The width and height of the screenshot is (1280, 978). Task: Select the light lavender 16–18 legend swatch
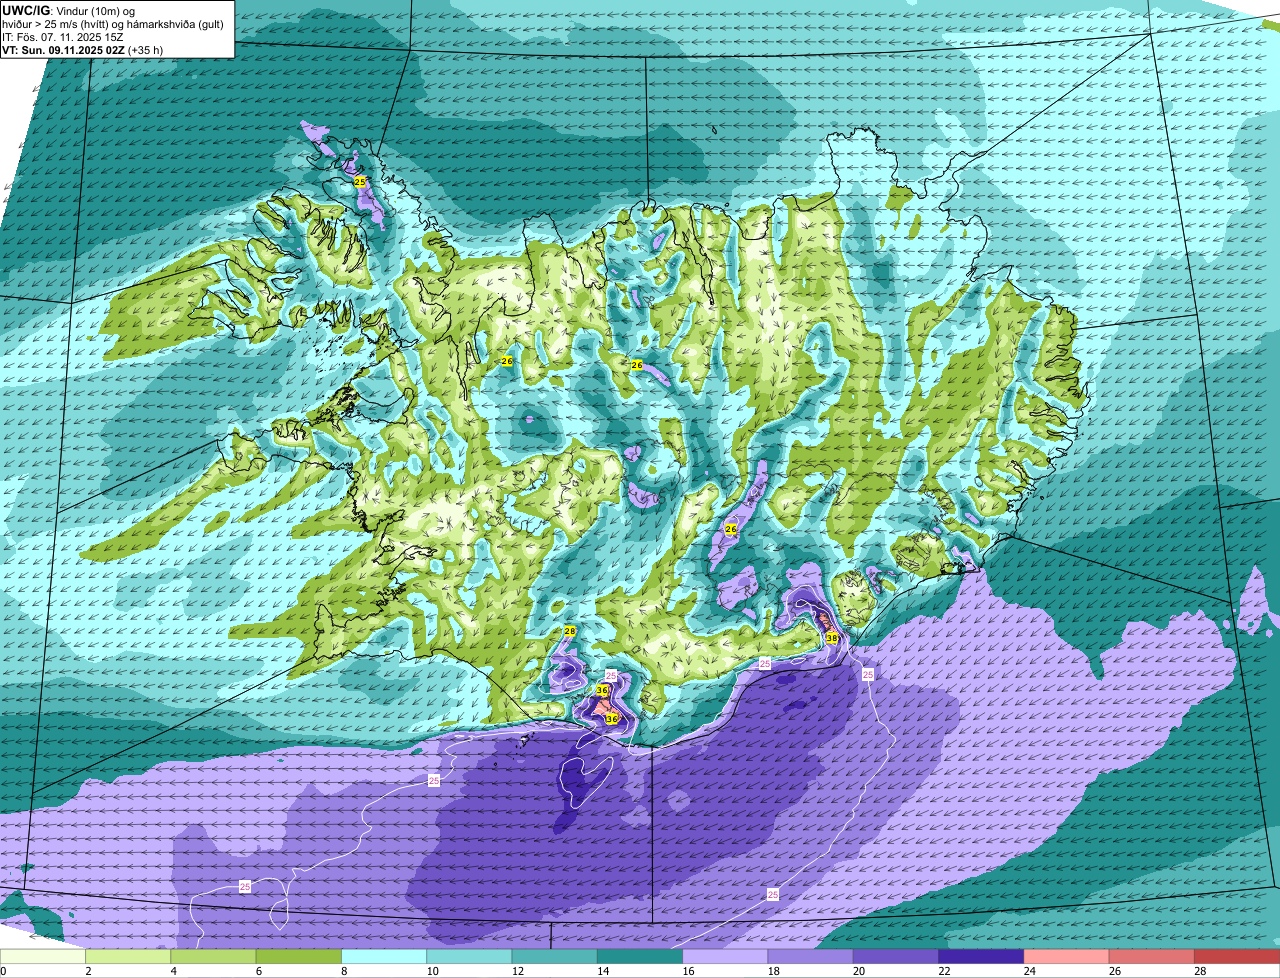[725, 957]
